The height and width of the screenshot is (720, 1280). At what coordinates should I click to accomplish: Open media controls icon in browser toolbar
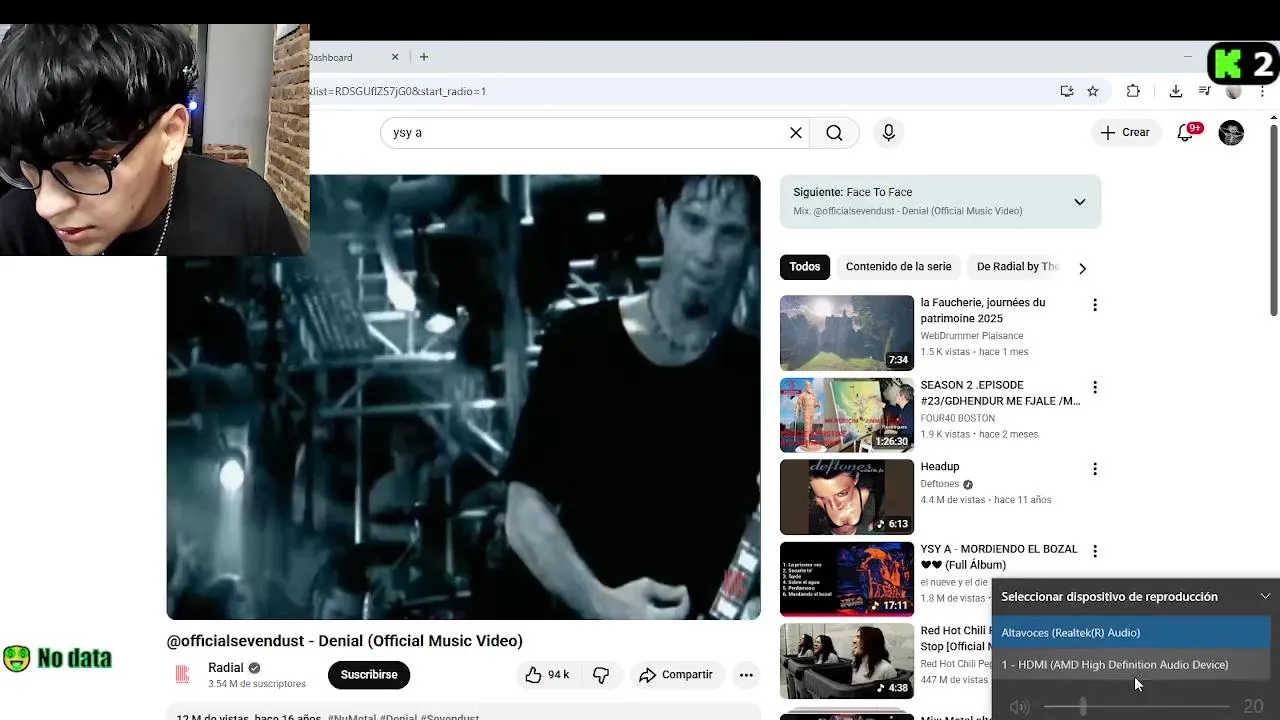[1205, 91]
